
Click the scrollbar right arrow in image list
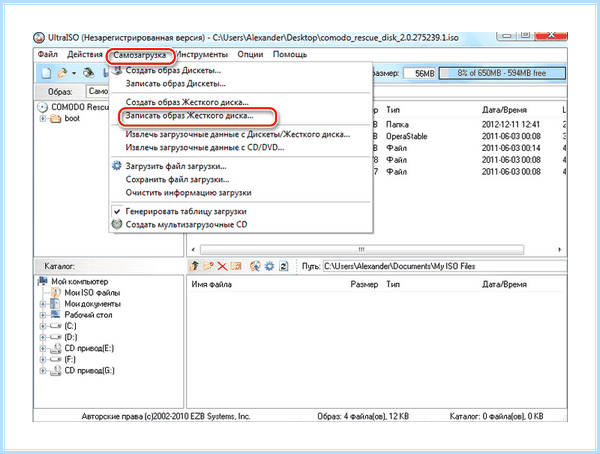pyautogui.click(x=559, y=250)
